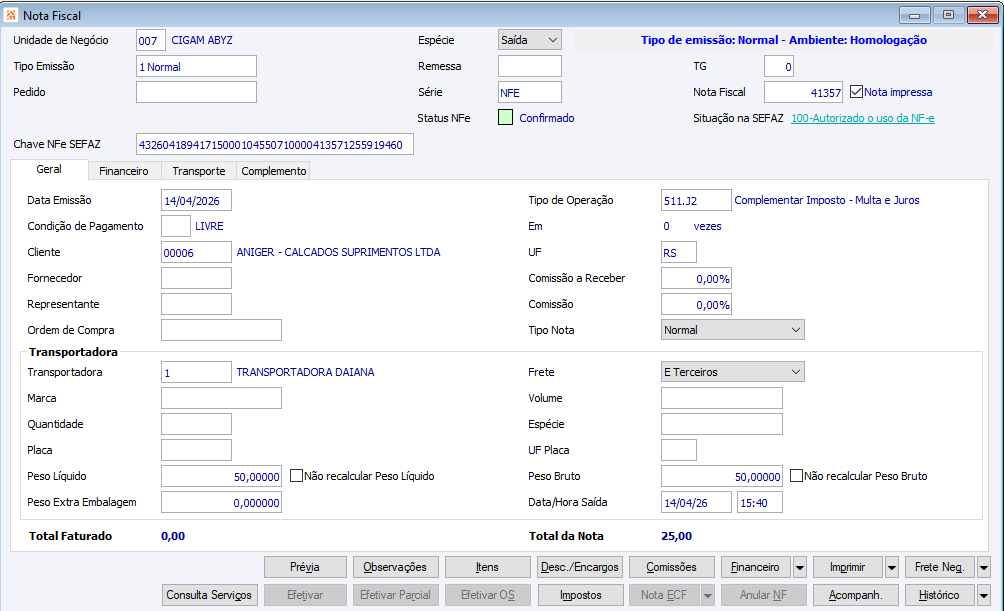Screen dimensions: 1004x611
Task: Click Consulta Serviços button
Action: coord(209,595)
